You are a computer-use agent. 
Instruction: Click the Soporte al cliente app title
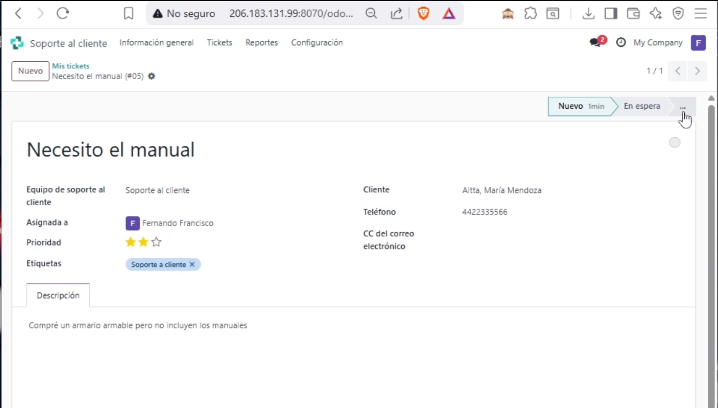pyautogui.click(x=69, y=44)
